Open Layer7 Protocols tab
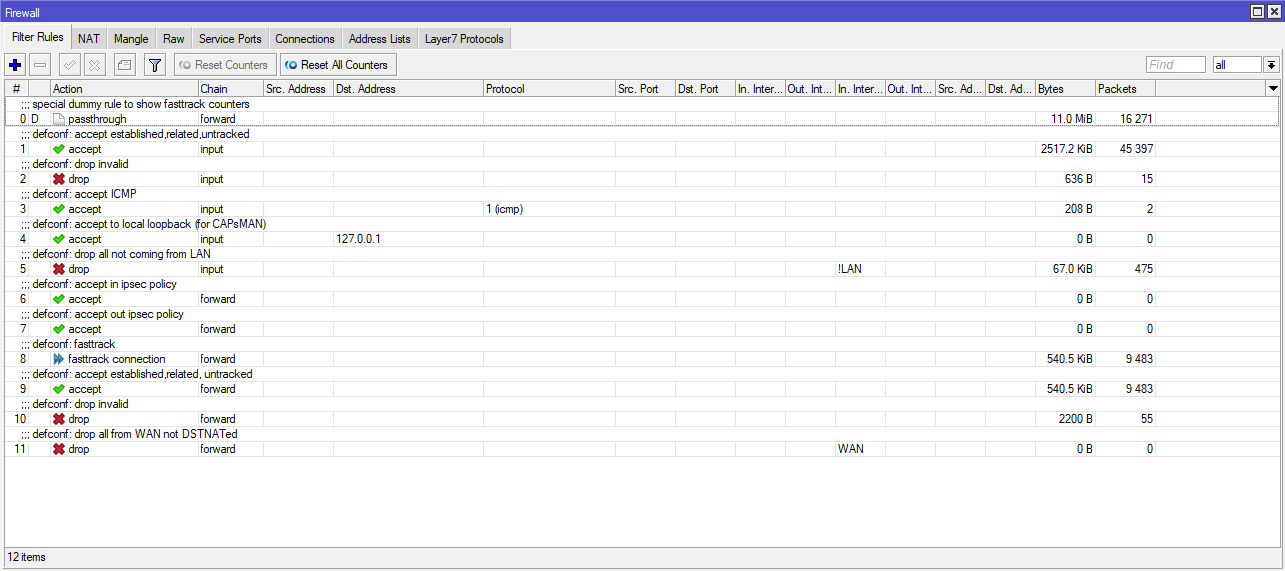1285x571 pixels. point(465,39)
